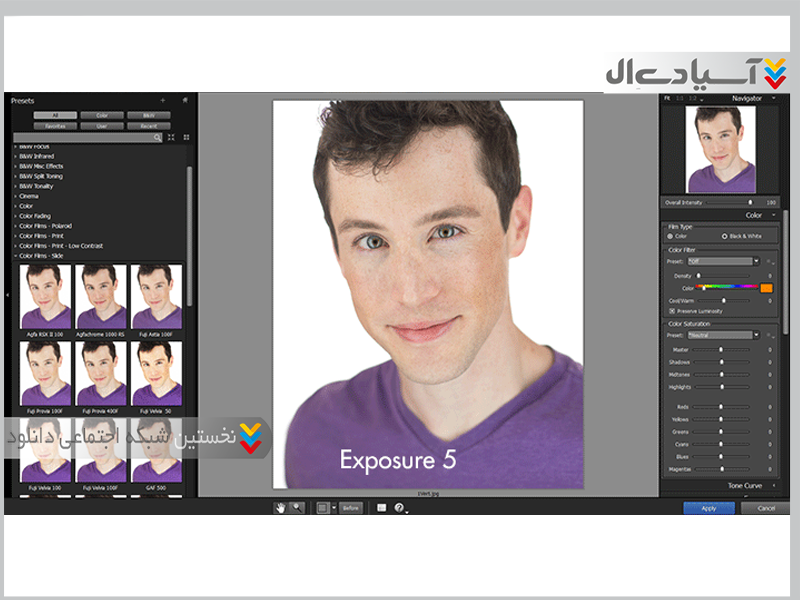Select the Zoom magnifier tool

coord(296,508)
